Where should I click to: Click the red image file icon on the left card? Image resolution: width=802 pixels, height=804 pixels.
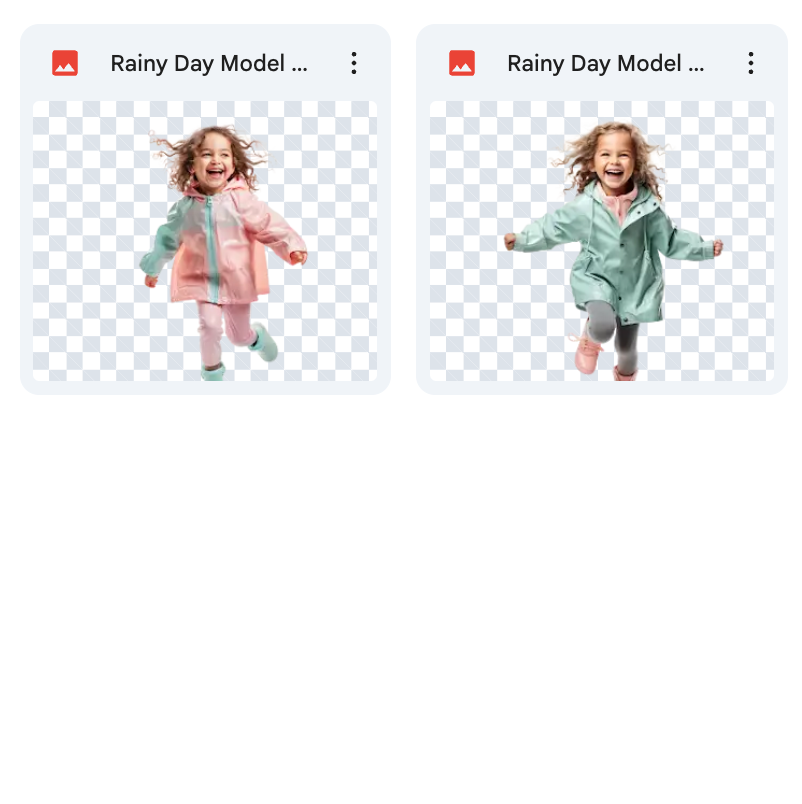[x=65, y=63]
